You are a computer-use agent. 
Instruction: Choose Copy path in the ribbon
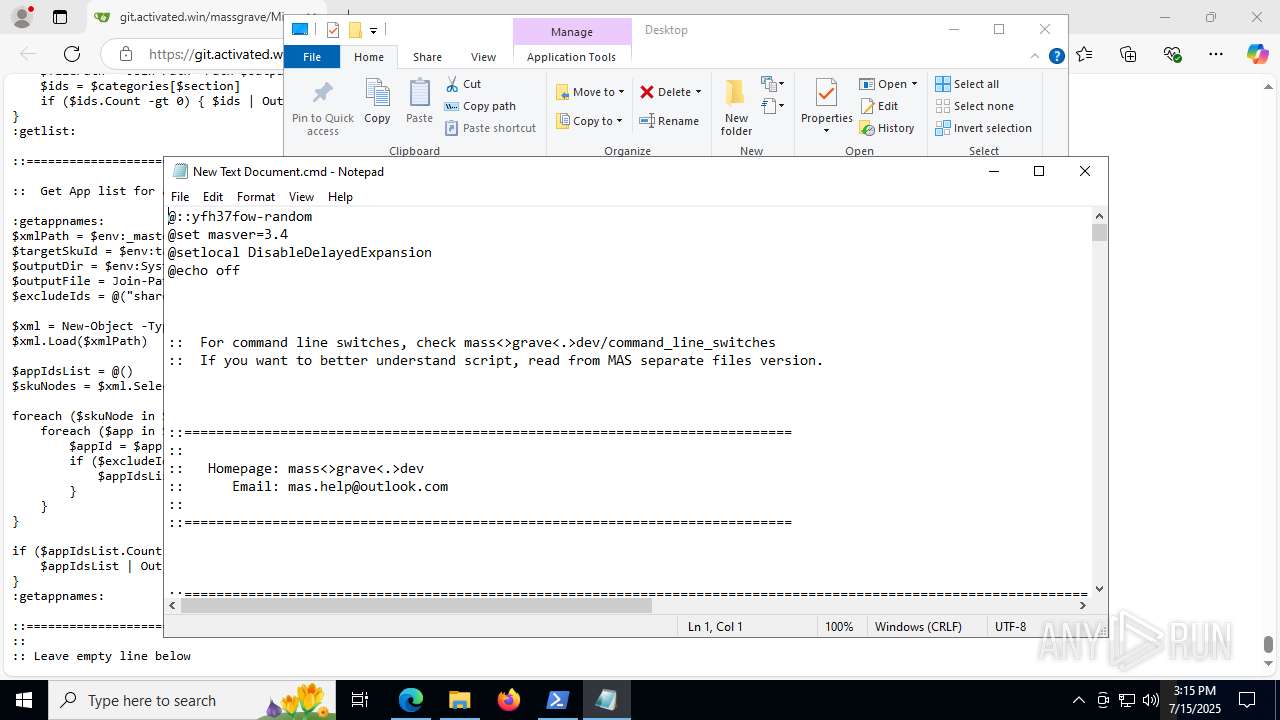coord(480,106)
